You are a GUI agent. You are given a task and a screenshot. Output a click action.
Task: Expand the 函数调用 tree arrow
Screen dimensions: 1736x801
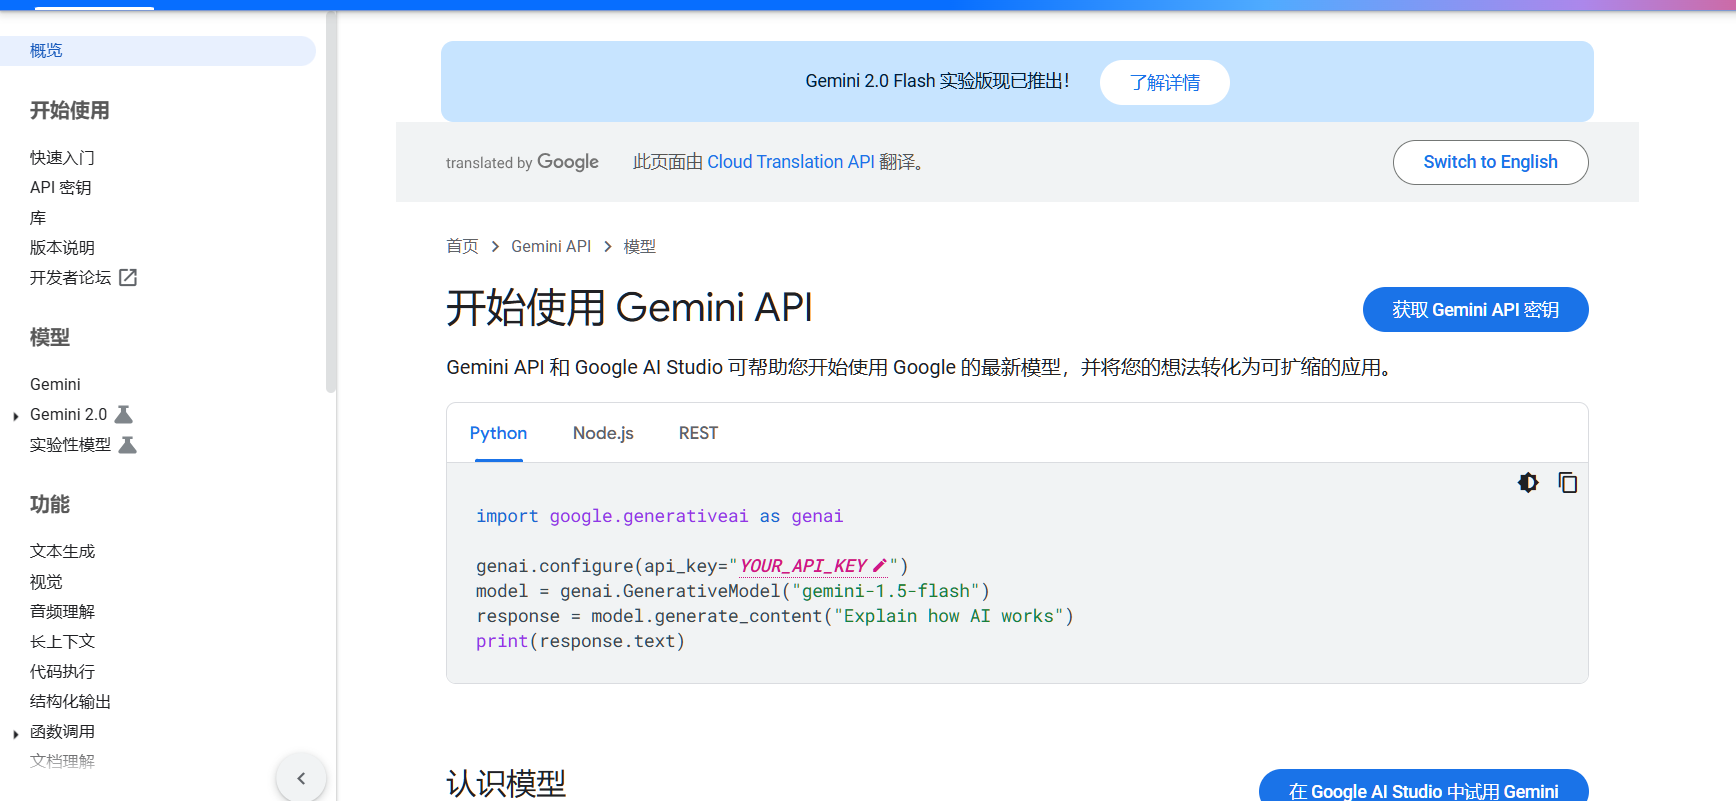(16, 734)
